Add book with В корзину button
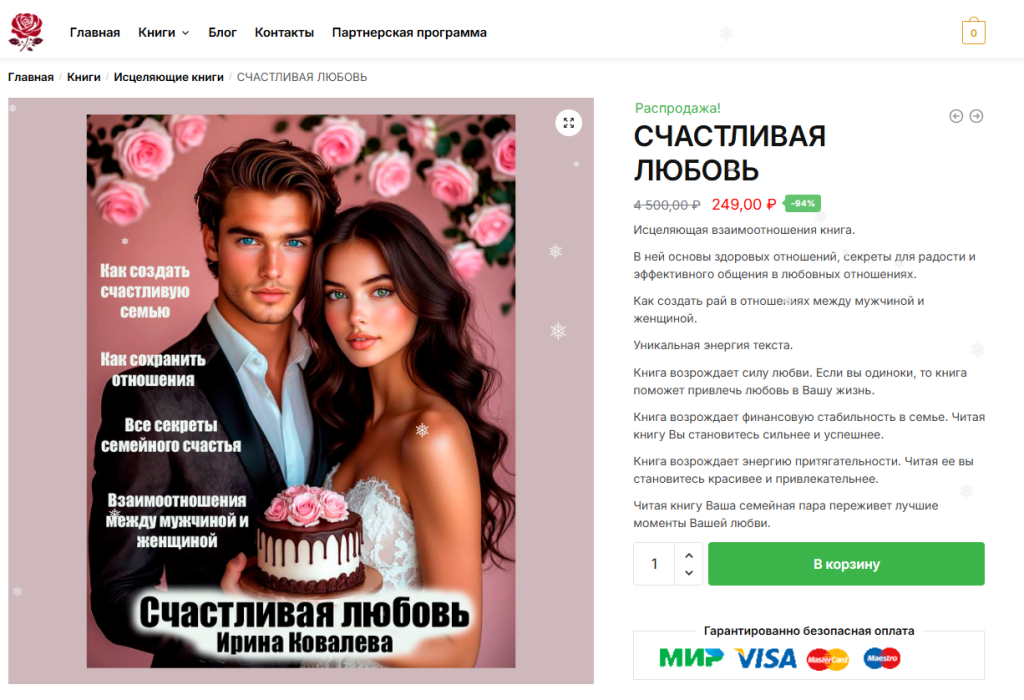The image size is (1024, 700). click(x=846, y=564)
